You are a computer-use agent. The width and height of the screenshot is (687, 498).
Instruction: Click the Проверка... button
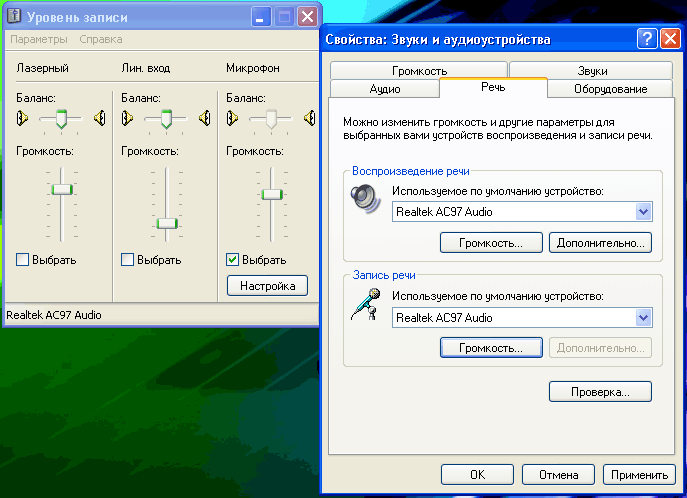tap(600, 392)
